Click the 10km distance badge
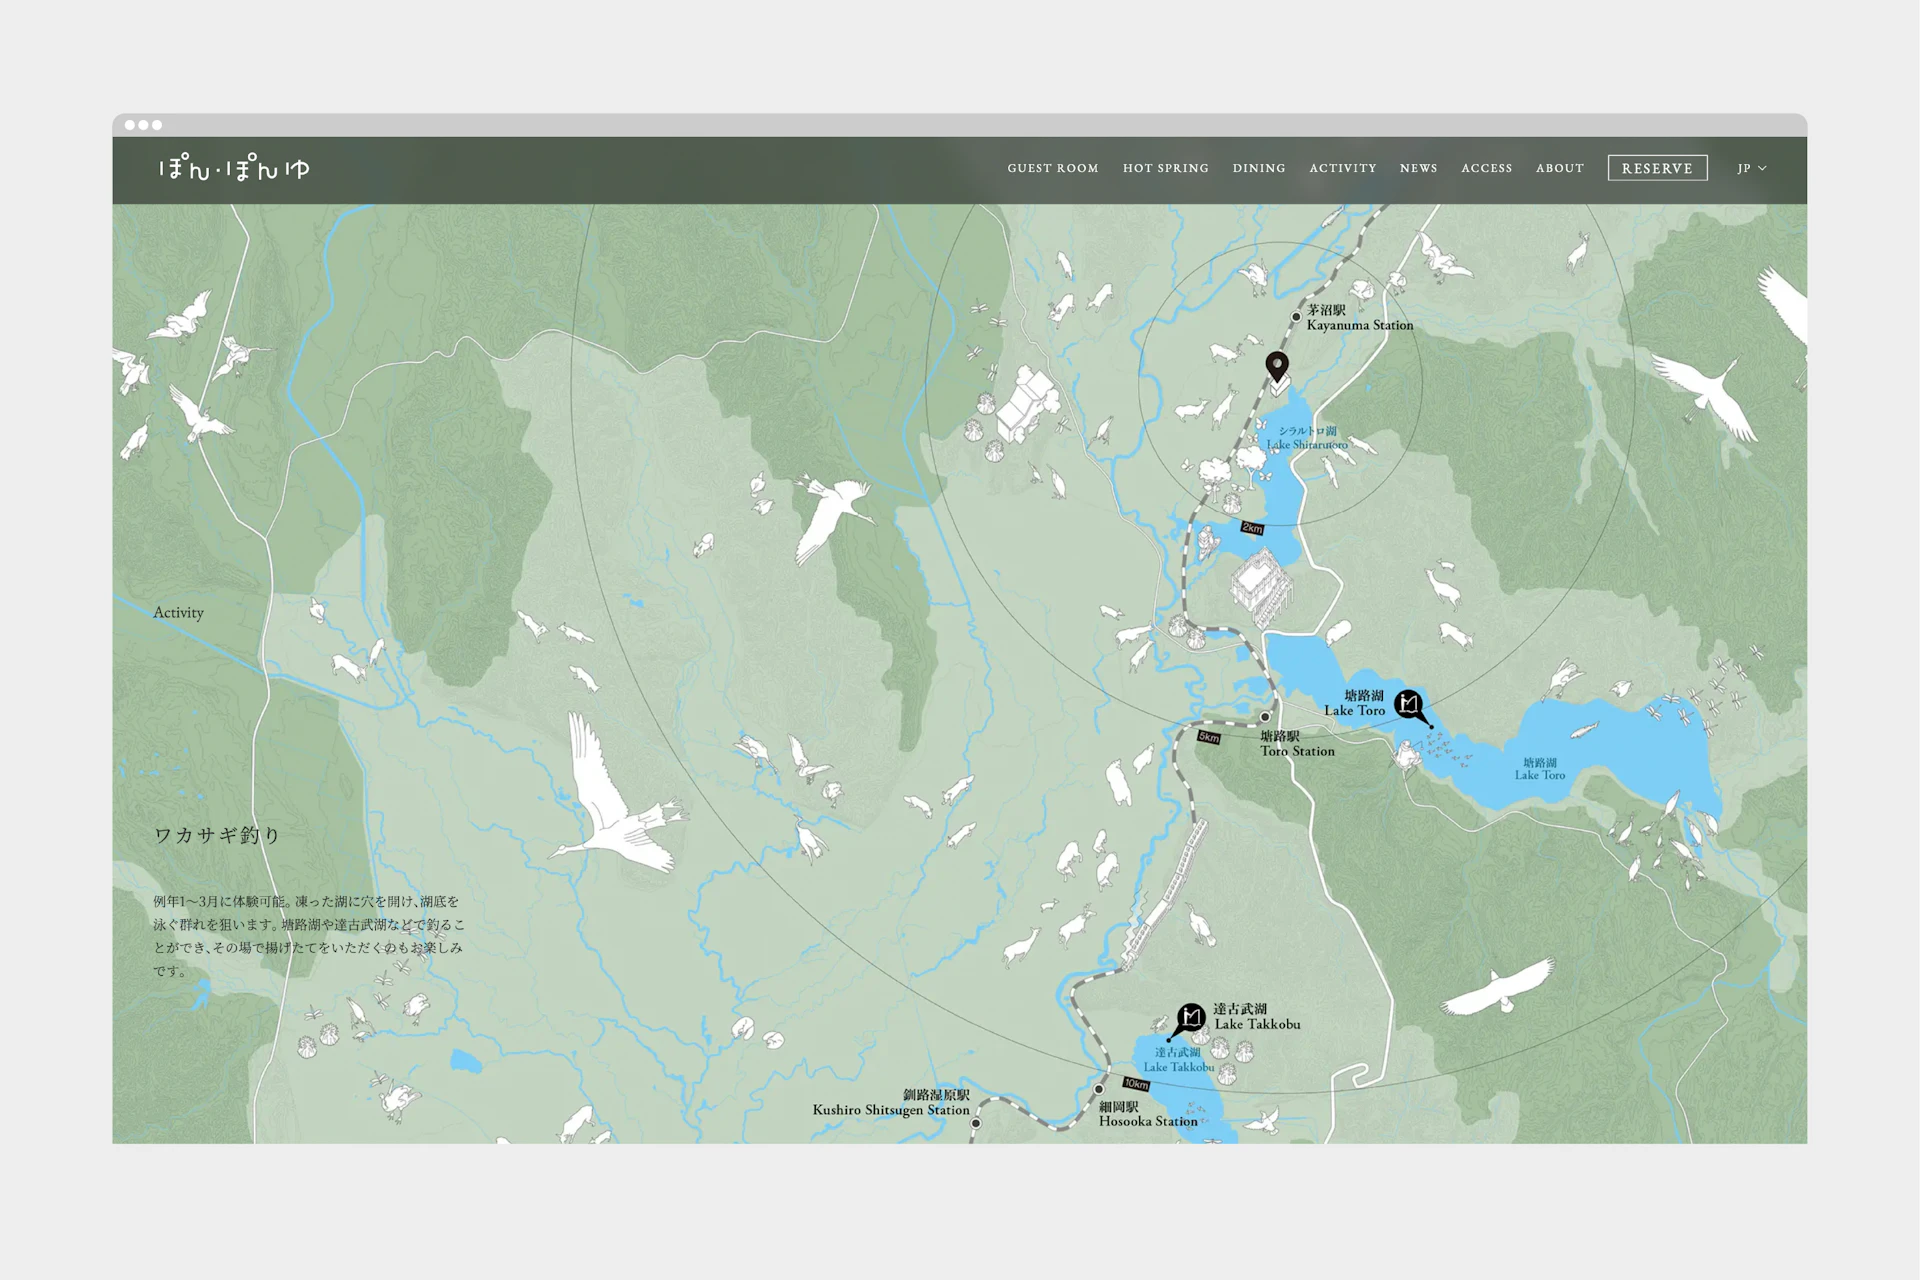The height and width of the screenshot is (1280, 1920). pos(1136,1083)
